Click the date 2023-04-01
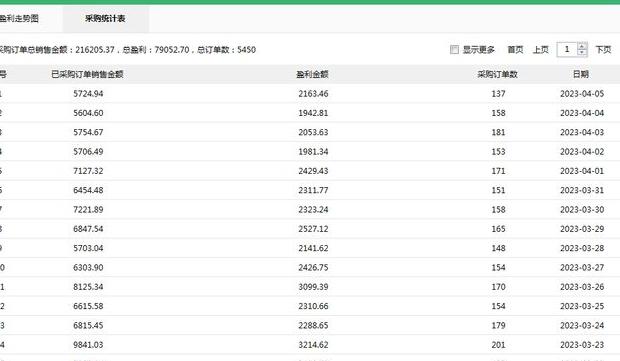The height and width of the screenshot is (361, 620). coord(582,171)
